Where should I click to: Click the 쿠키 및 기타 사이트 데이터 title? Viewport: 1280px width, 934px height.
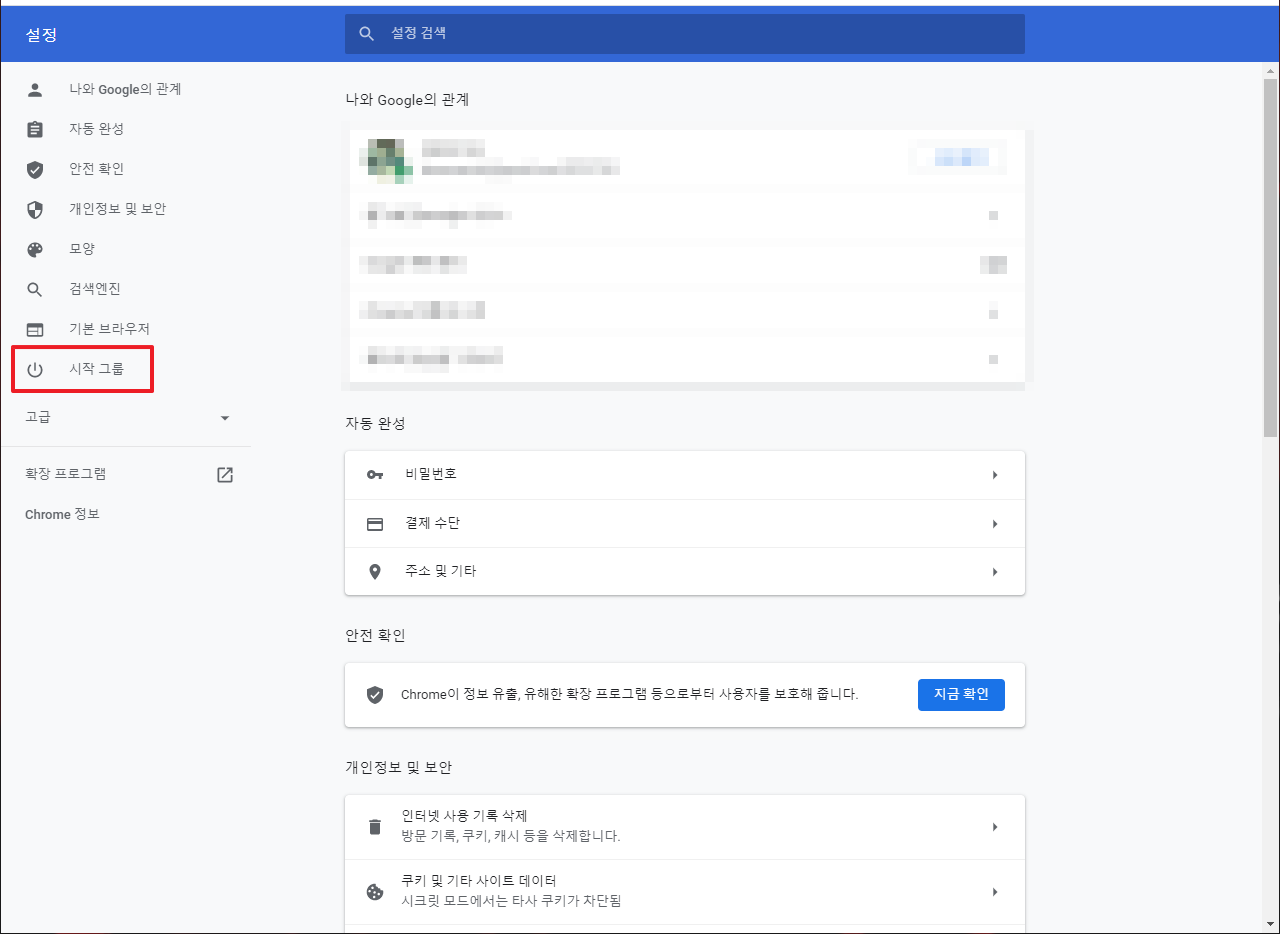tap(479, 881)
